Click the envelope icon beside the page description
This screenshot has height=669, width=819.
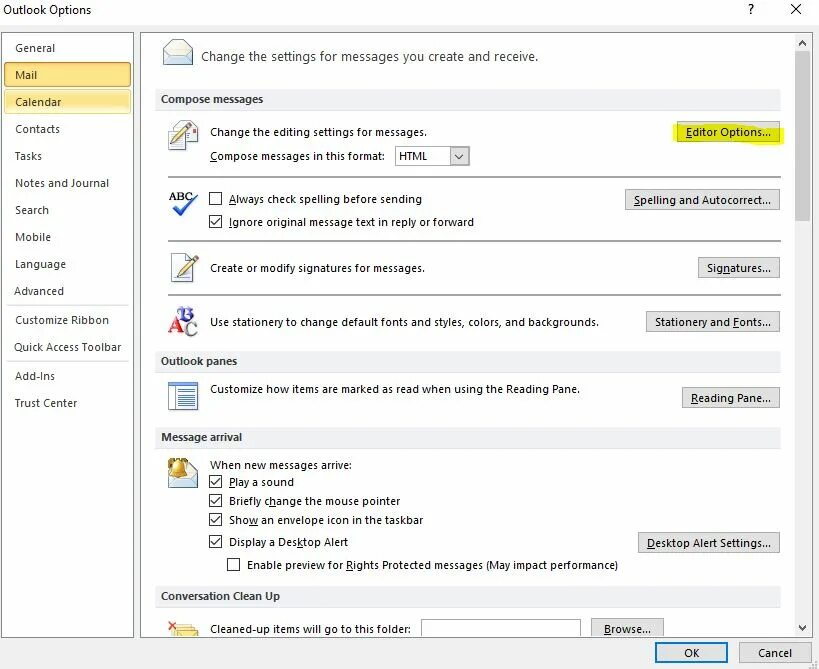pyautogui.click(x=178, y=53)
